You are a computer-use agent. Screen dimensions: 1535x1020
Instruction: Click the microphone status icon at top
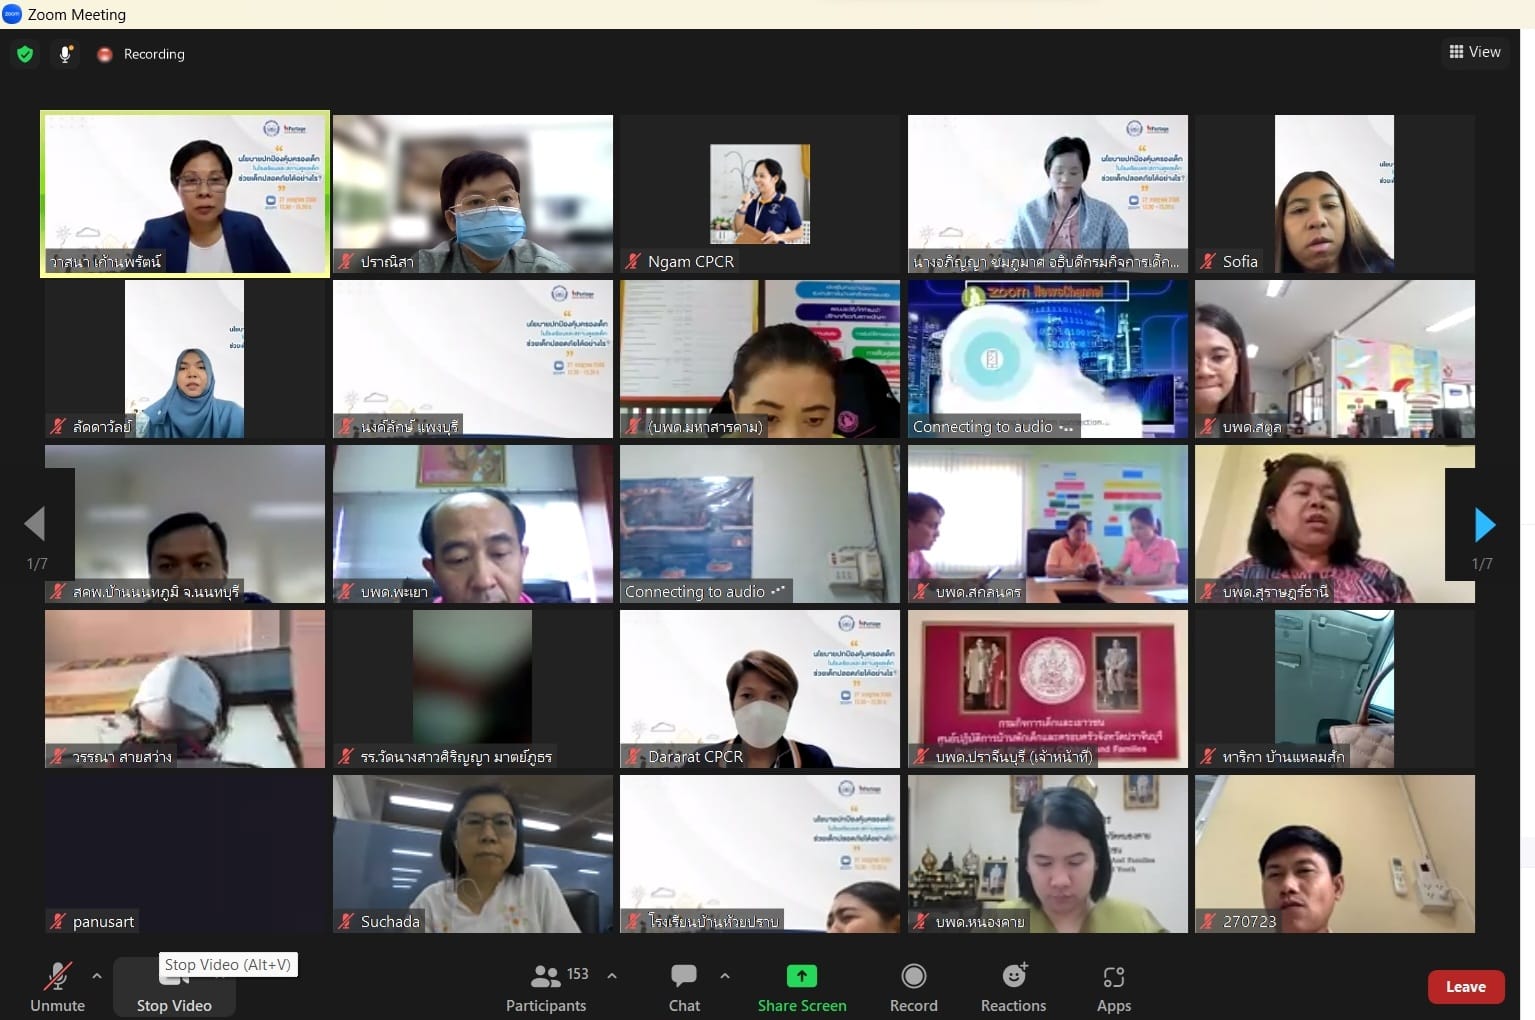tap(65, 54)
